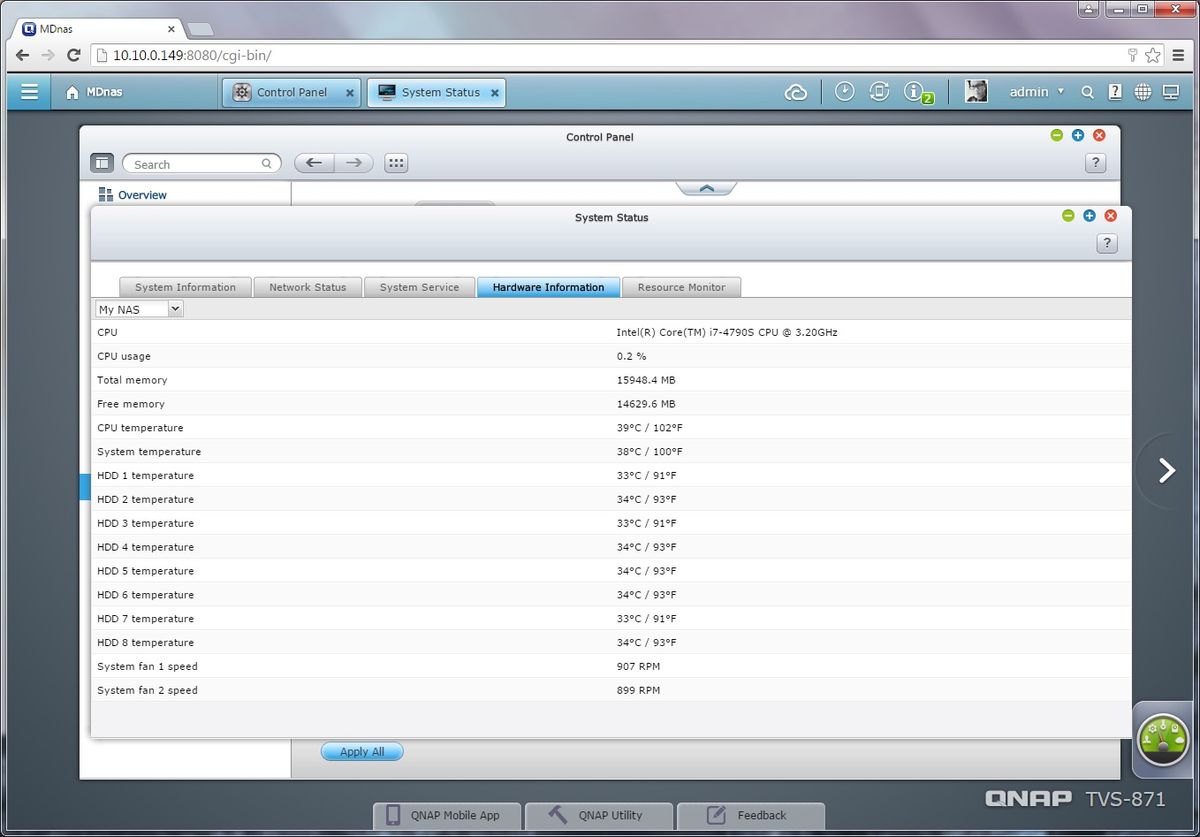Open QNAP Utility link
The height and width of the screenshot is (837, 1200).
pos(598,815)
